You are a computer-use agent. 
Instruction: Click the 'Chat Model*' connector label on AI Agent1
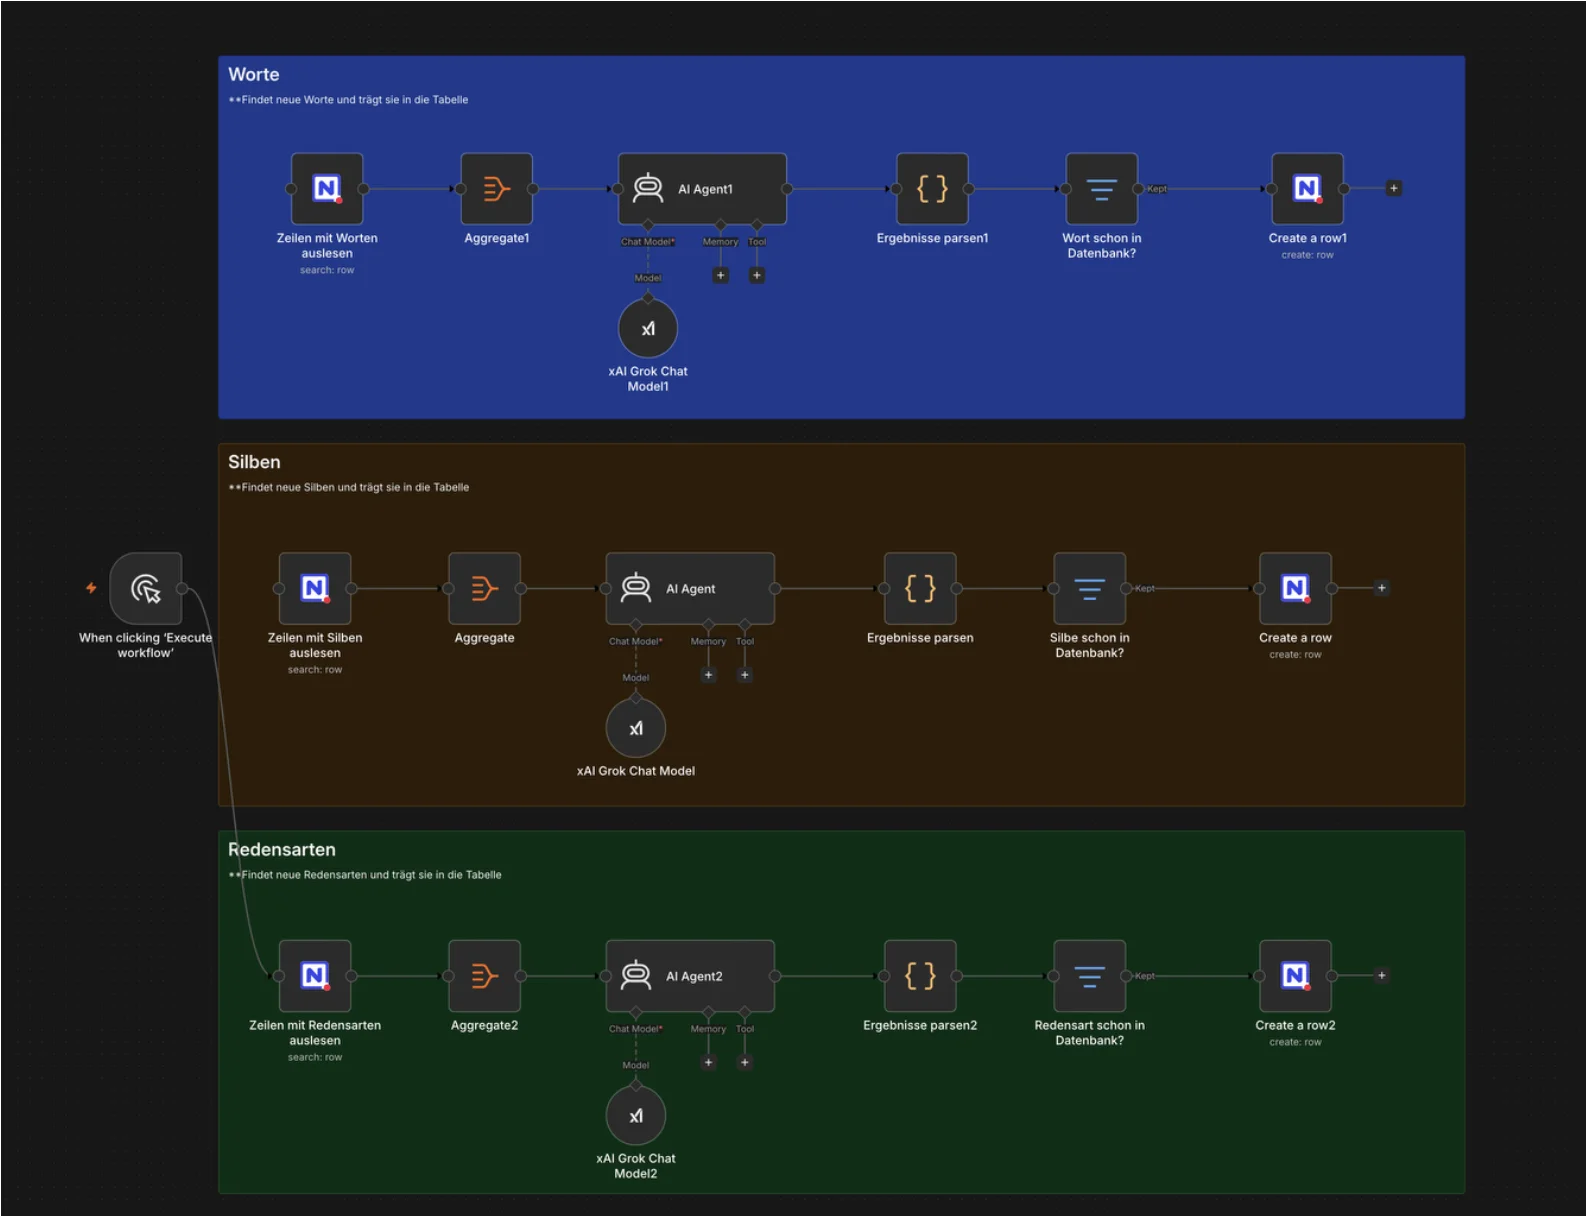pyautogui.click(x=648, y=242)
